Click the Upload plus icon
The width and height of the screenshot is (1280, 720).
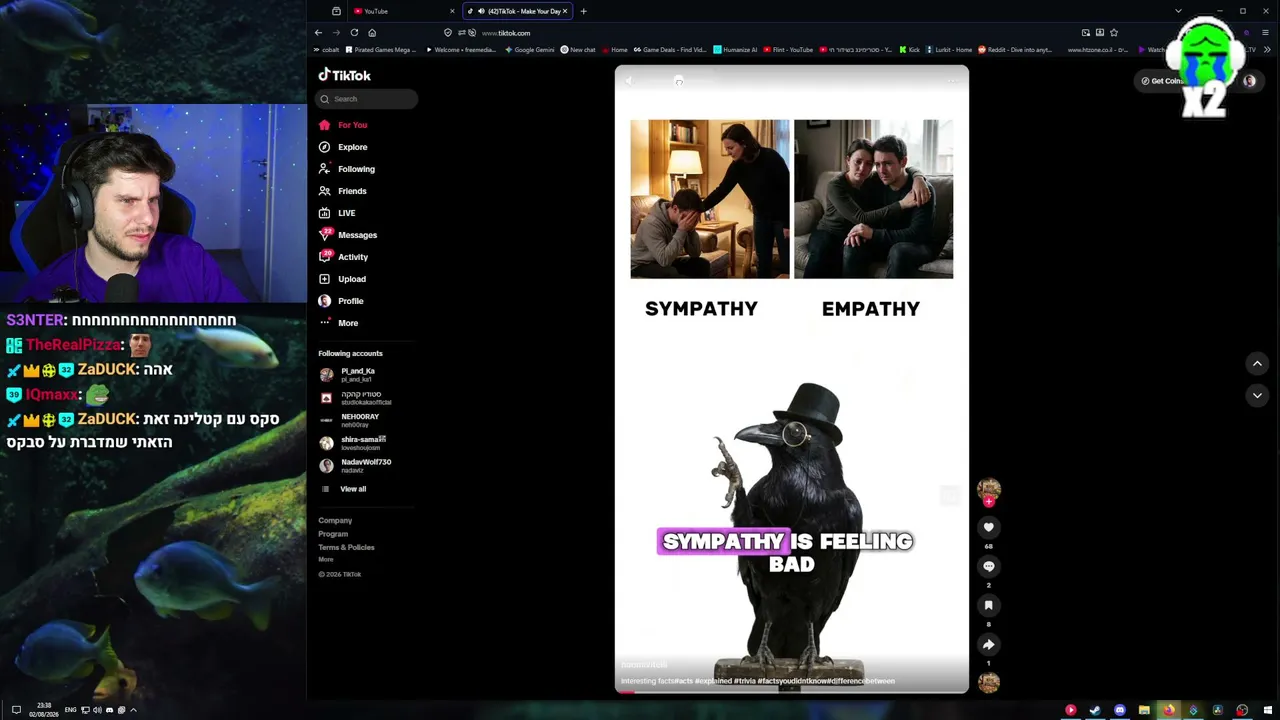click(x=324, y=279)
